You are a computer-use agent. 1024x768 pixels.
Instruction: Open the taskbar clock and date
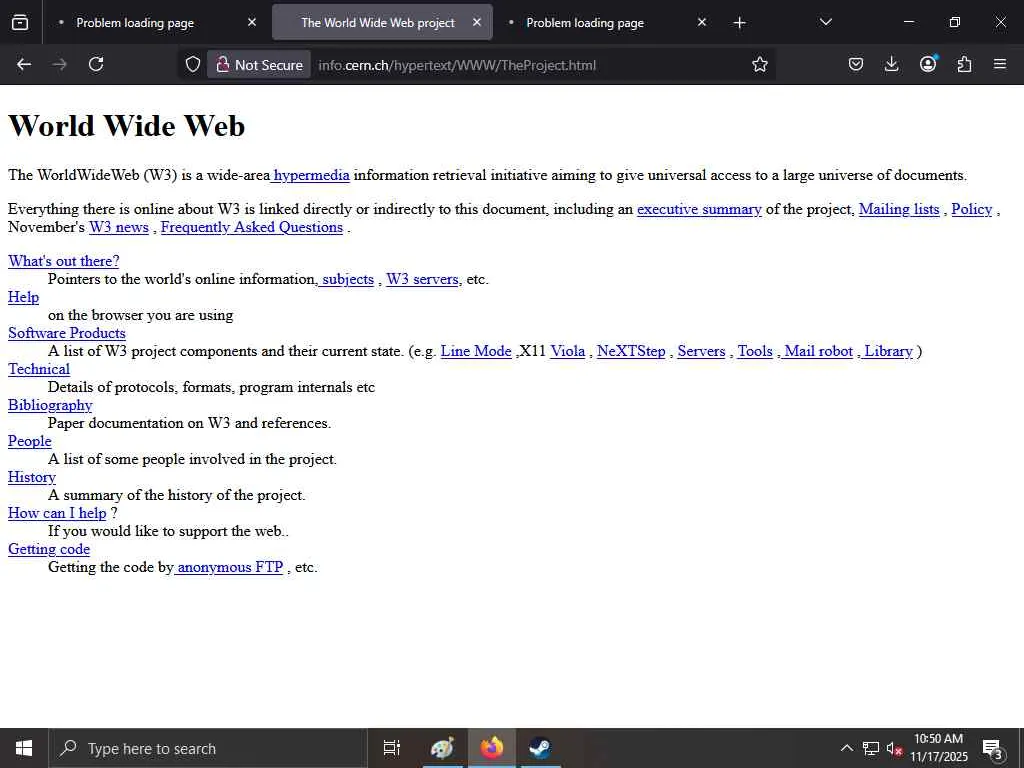pos(938,748)
